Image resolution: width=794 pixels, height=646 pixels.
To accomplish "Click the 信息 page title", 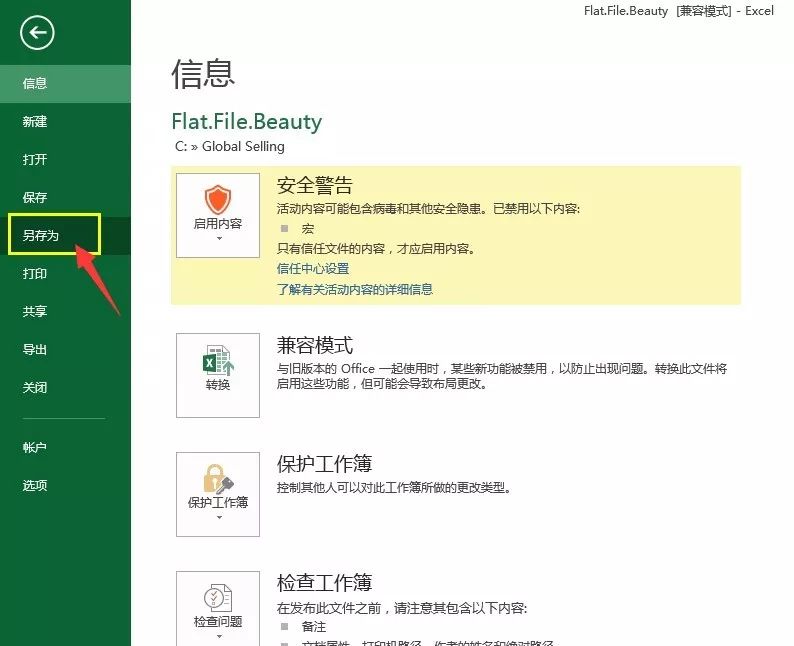I will click(x=203, y=74).
